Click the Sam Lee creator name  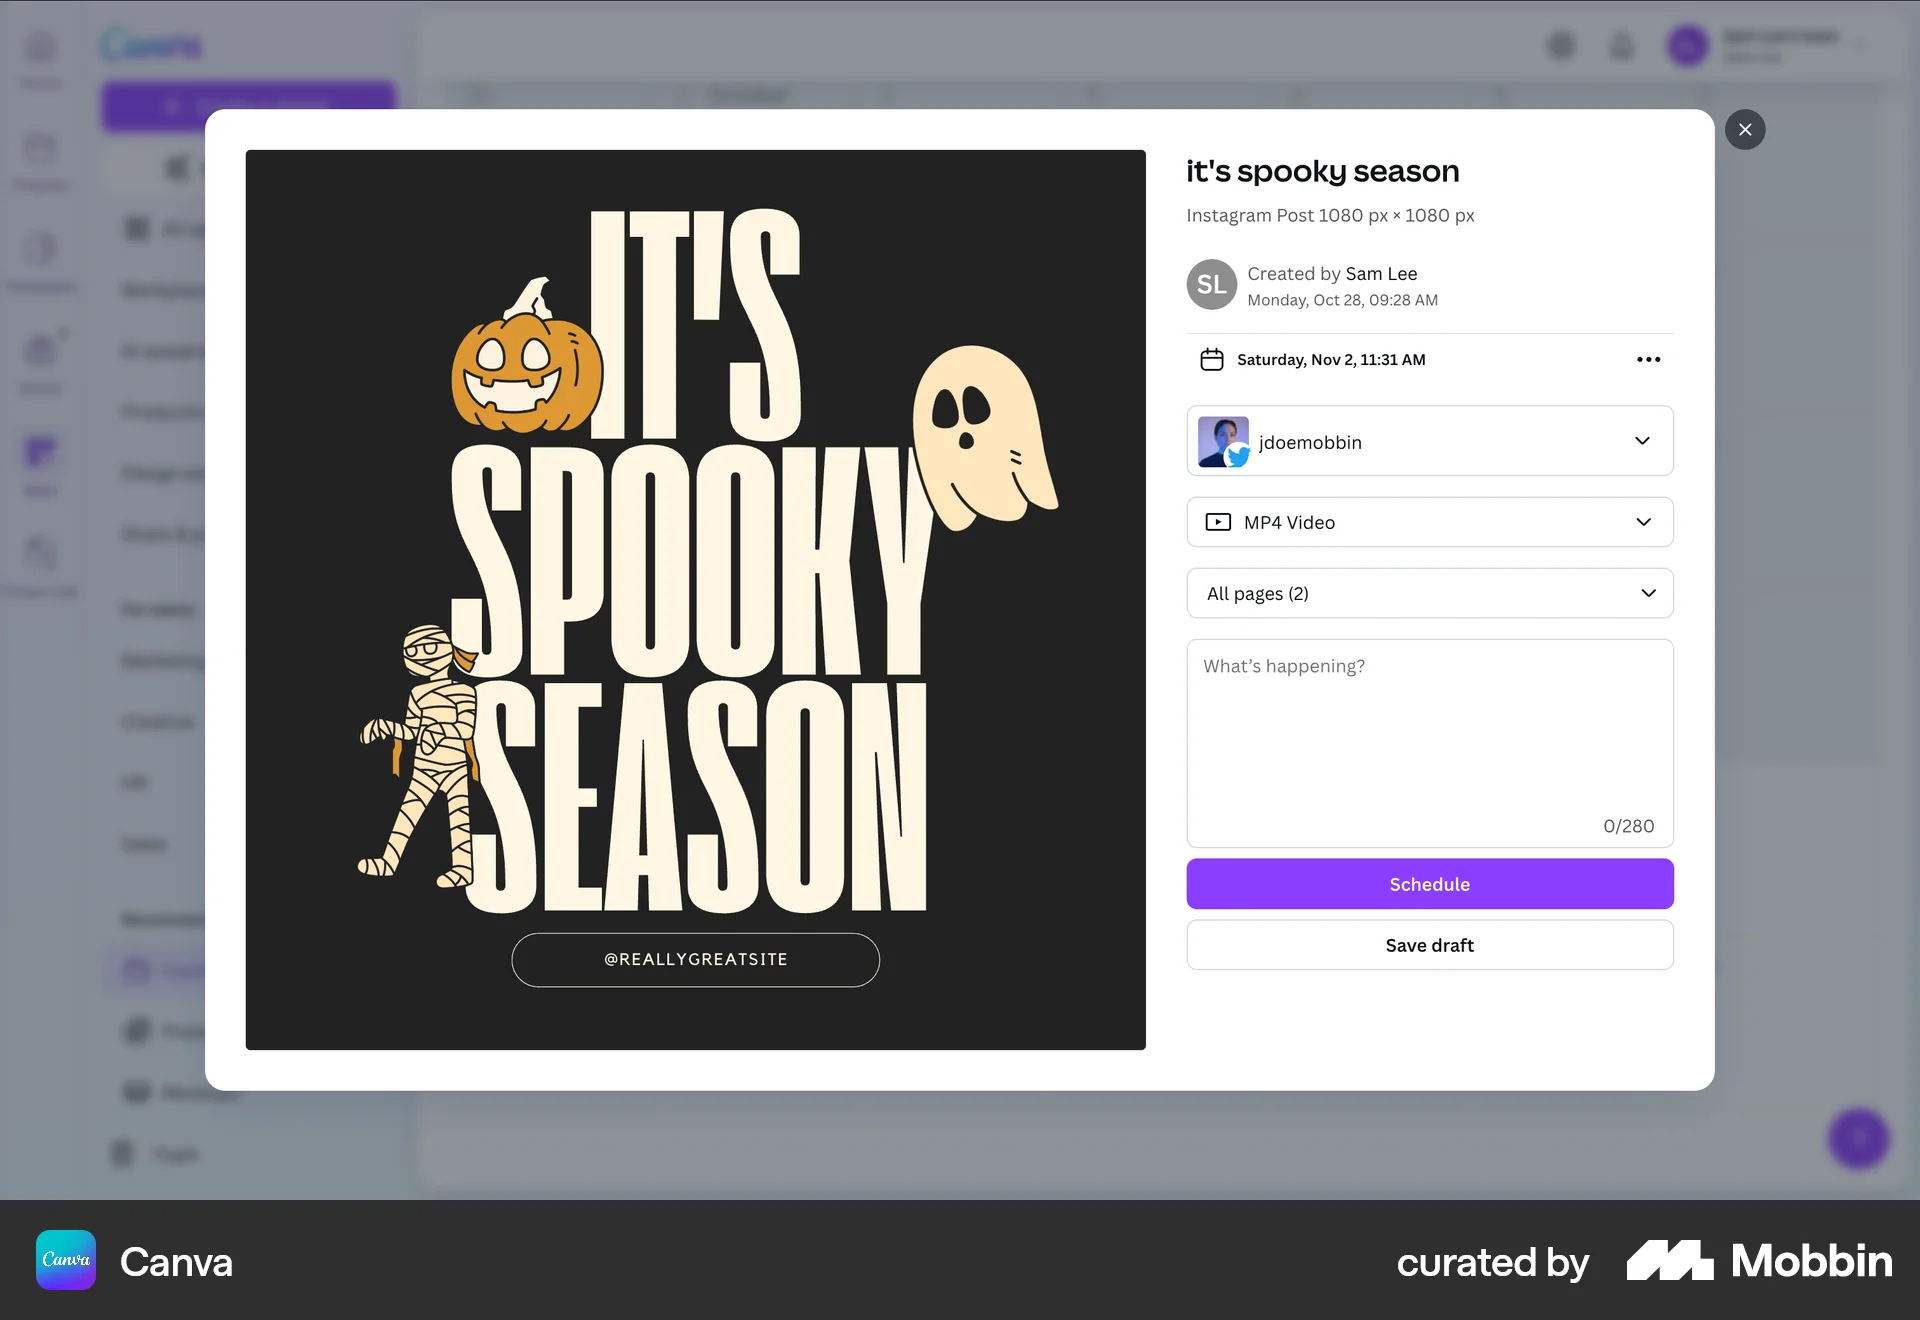[1381, 273]
